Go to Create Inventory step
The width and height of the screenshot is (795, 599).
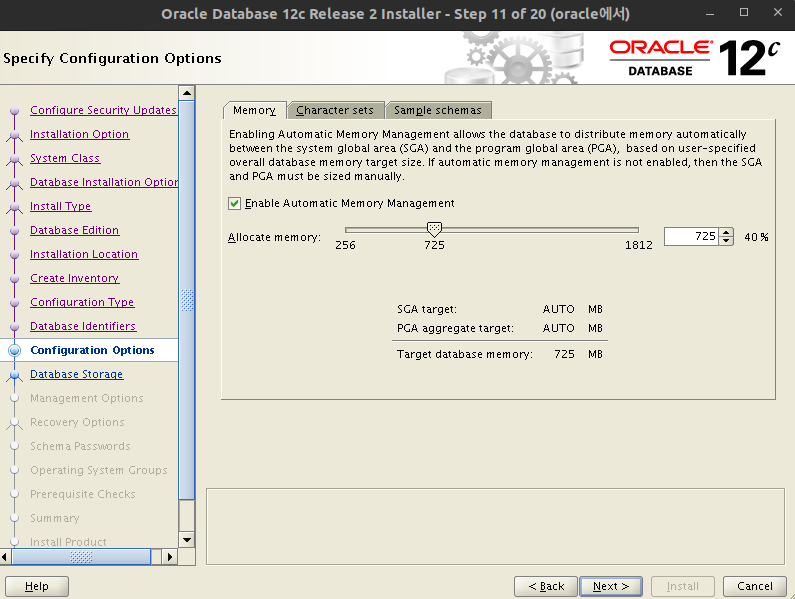(75, 278)
